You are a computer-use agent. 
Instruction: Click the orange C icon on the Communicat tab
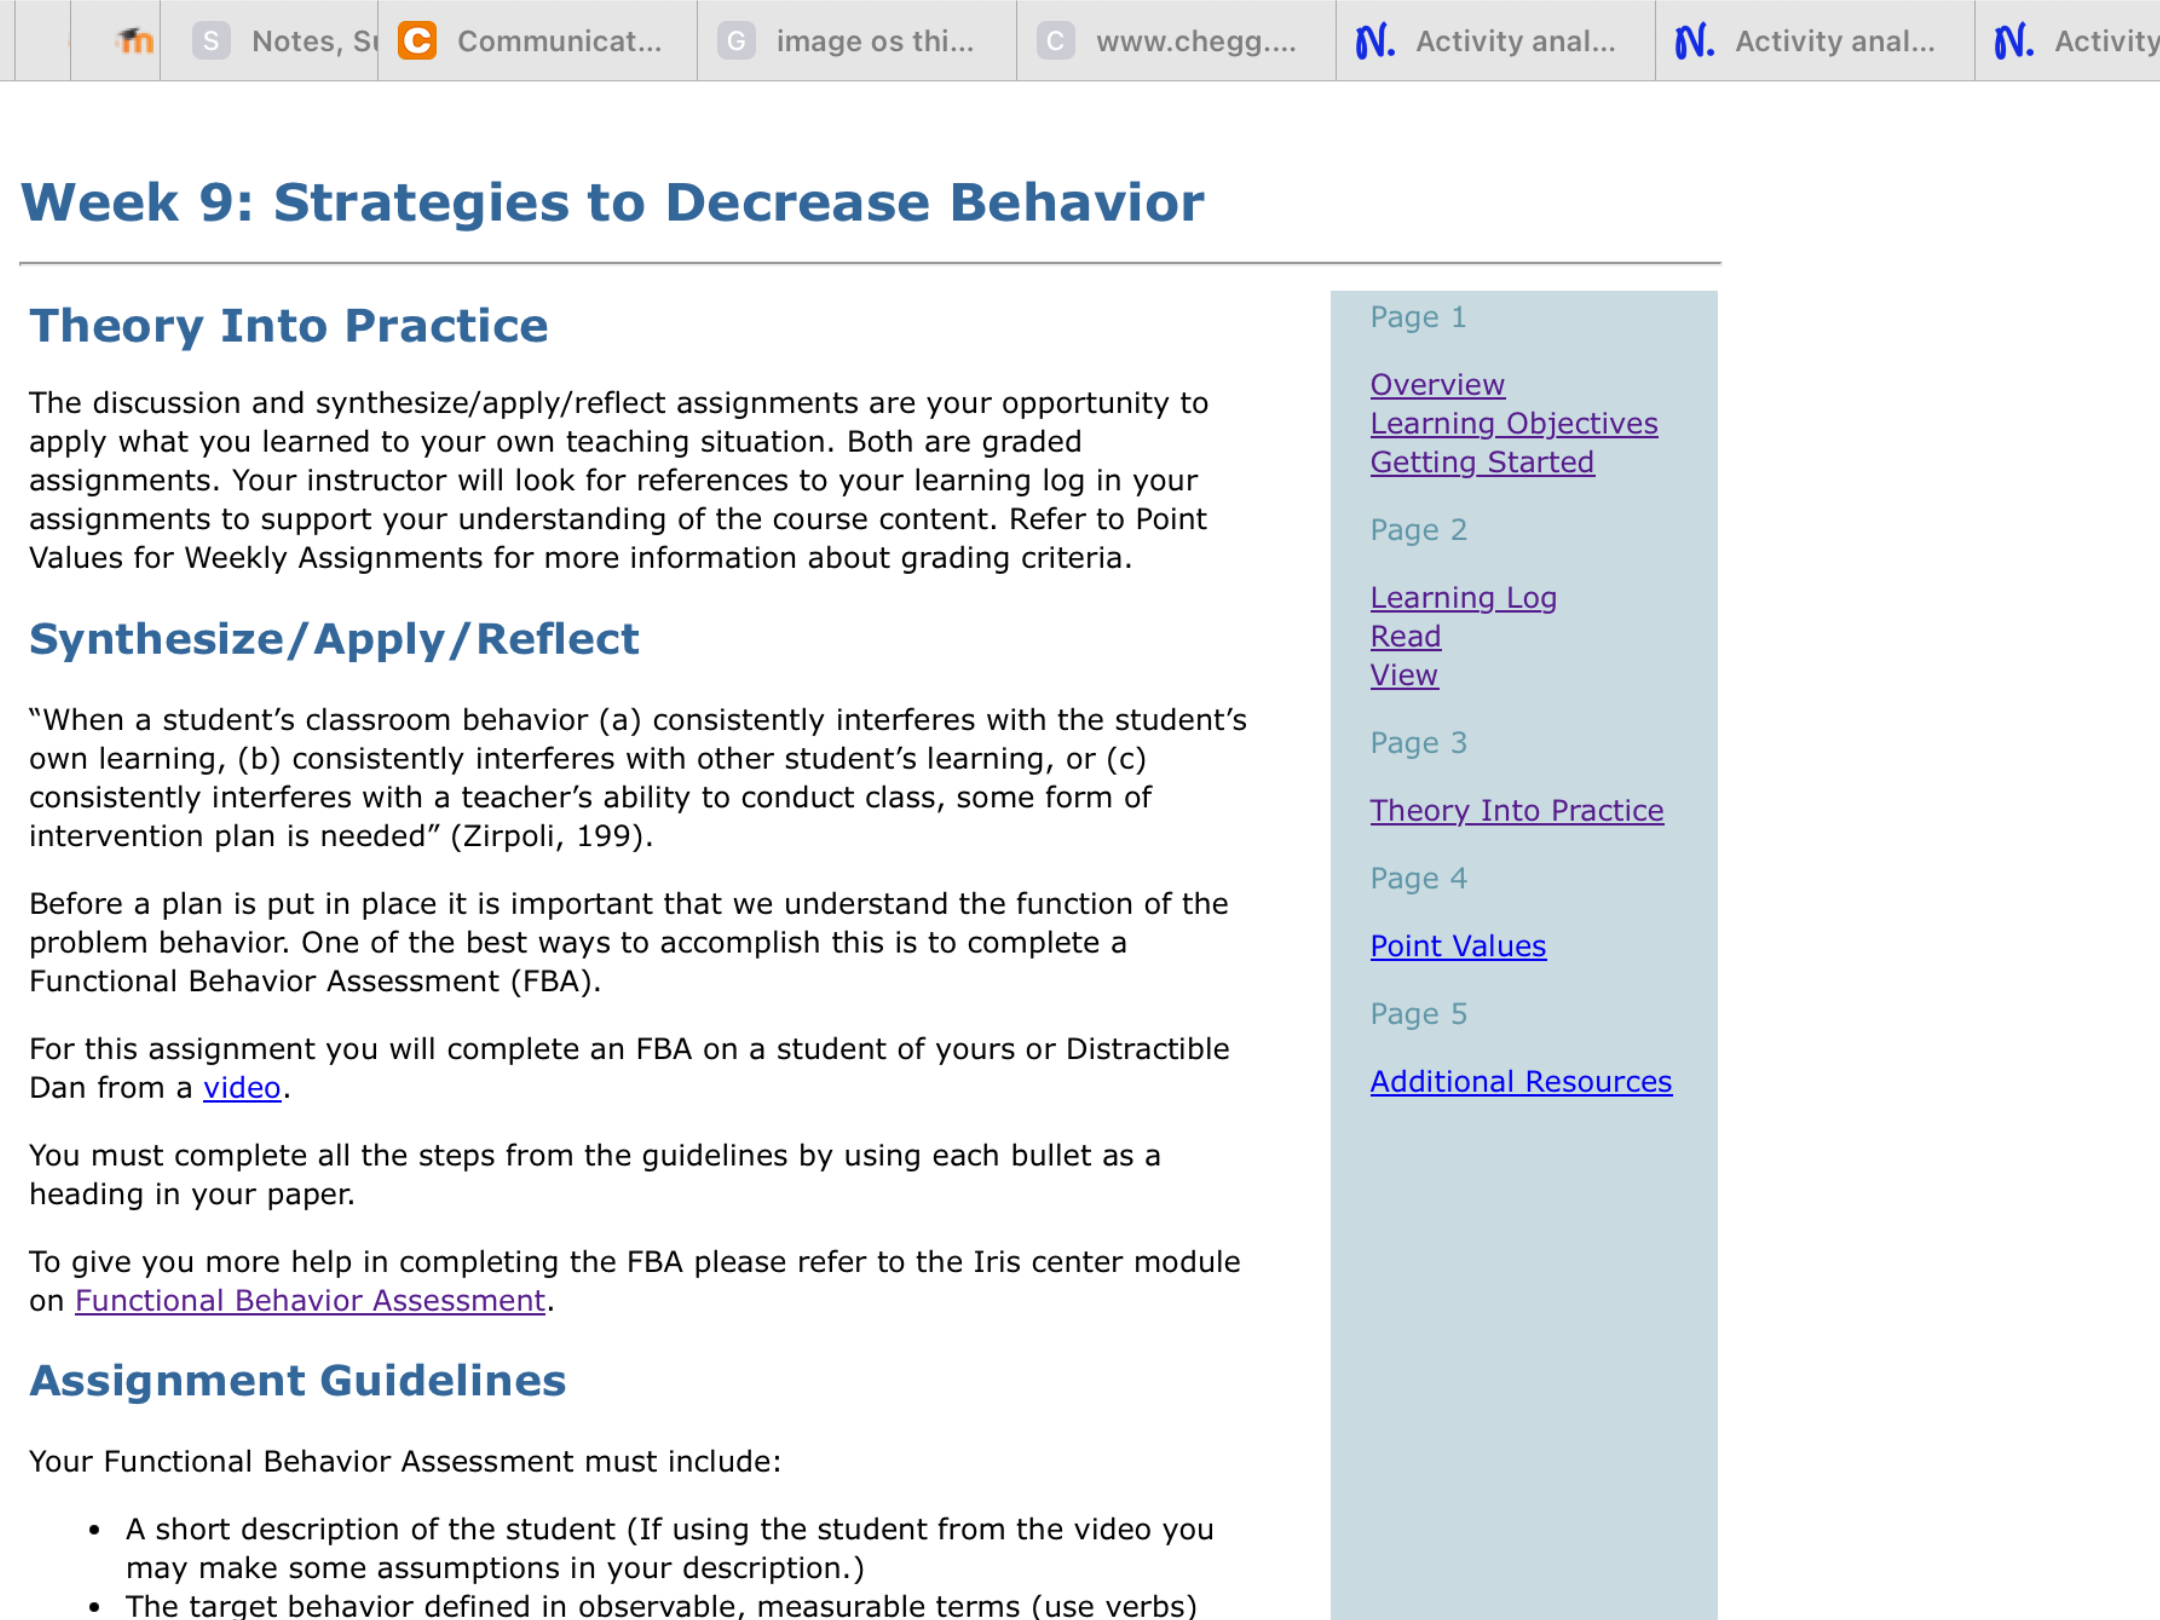tap(418, 41)
